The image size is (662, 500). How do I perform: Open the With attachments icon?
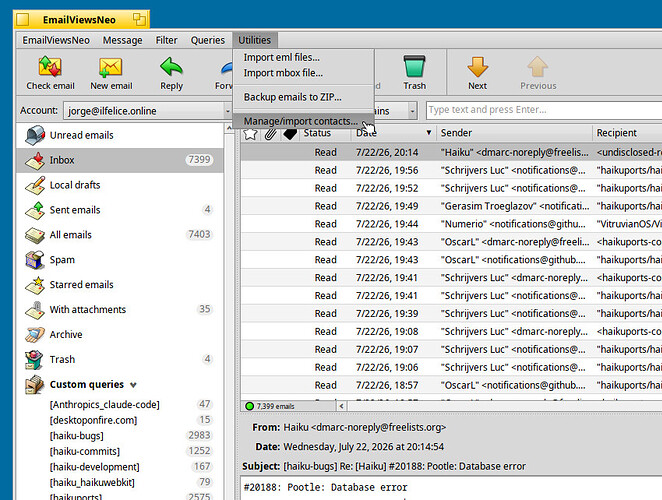click(x=35, y=310)
